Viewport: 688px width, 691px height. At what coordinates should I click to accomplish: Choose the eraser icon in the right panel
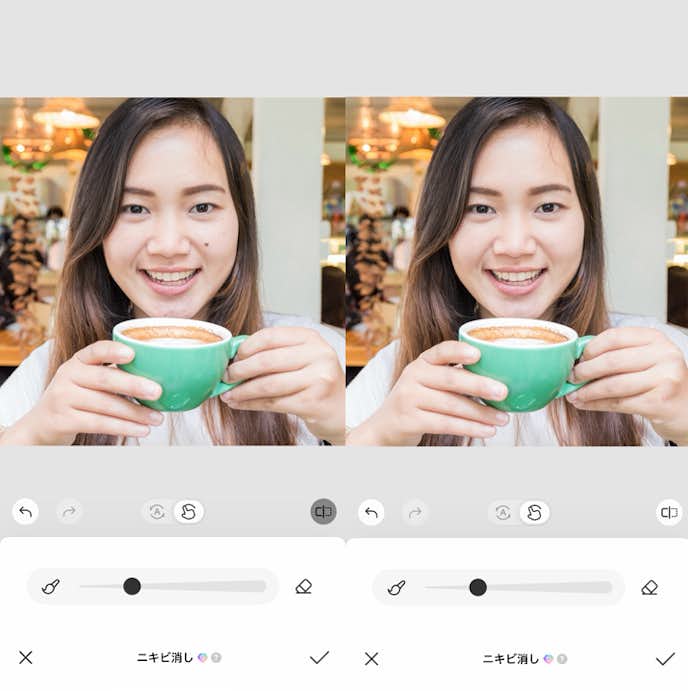650,587
